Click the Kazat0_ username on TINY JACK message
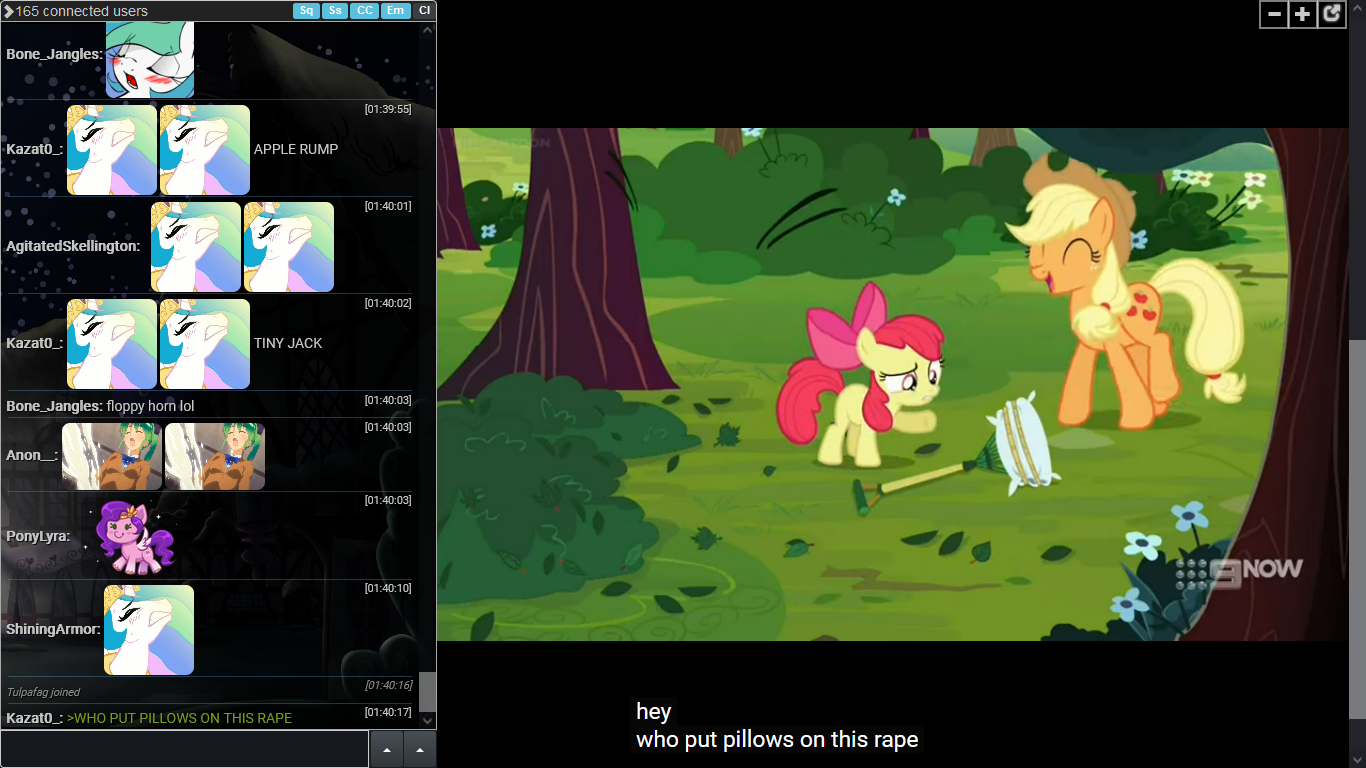The width and height of the screenshot is (1366, 768). pyautogui.click(x=34, y=343)
